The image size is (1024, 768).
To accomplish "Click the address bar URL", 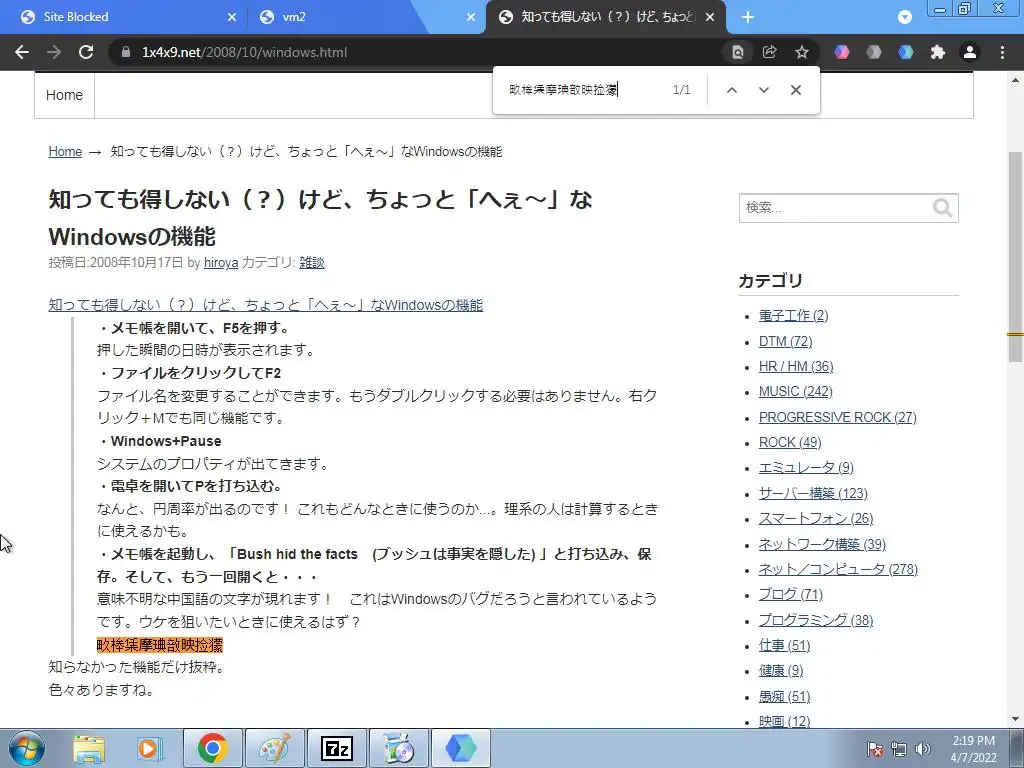I will click(x=244, y=52).
